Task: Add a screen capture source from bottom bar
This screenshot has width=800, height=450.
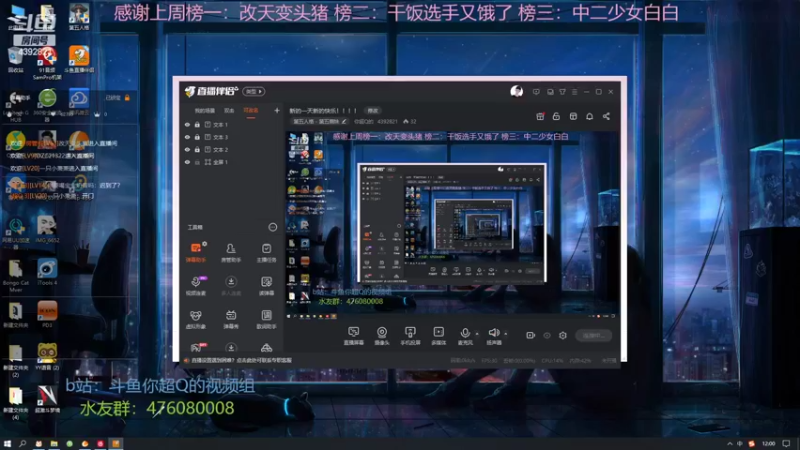Action: pyautogui.click(x=354, y=336)
